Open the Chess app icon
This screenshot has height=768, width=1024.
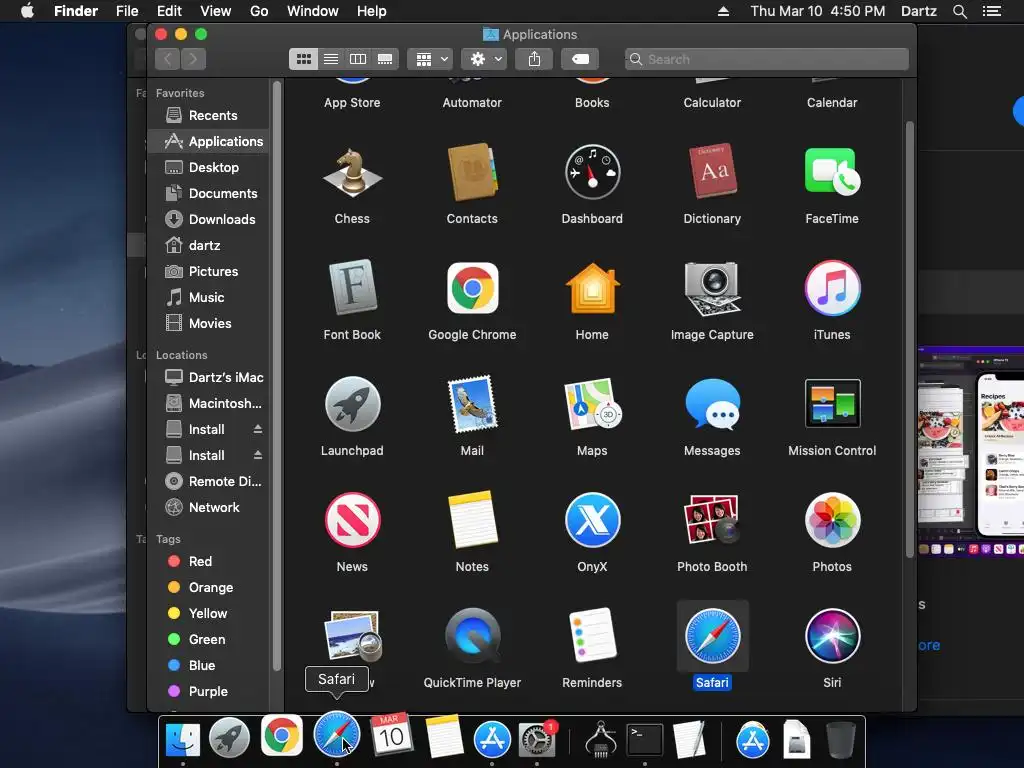point(352,173)
